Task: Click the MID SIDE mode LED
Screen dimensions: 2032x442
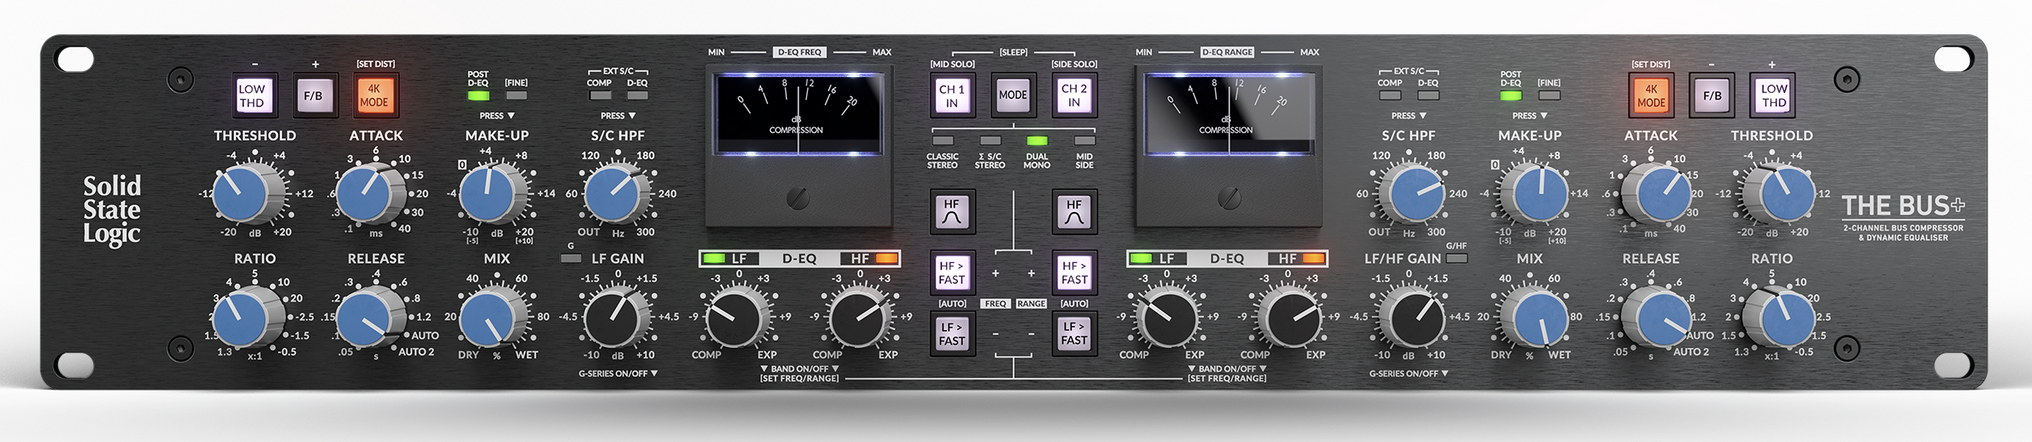Action: (1084, 141)
